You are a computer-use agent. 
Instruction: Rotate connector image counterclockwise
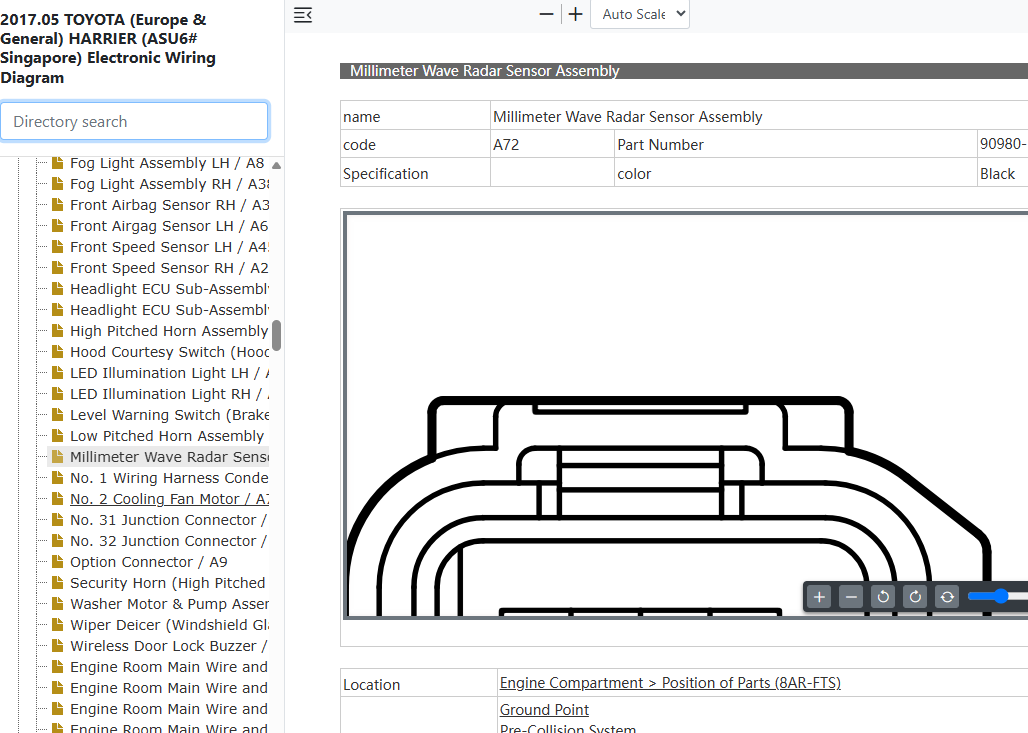point(883,597)
